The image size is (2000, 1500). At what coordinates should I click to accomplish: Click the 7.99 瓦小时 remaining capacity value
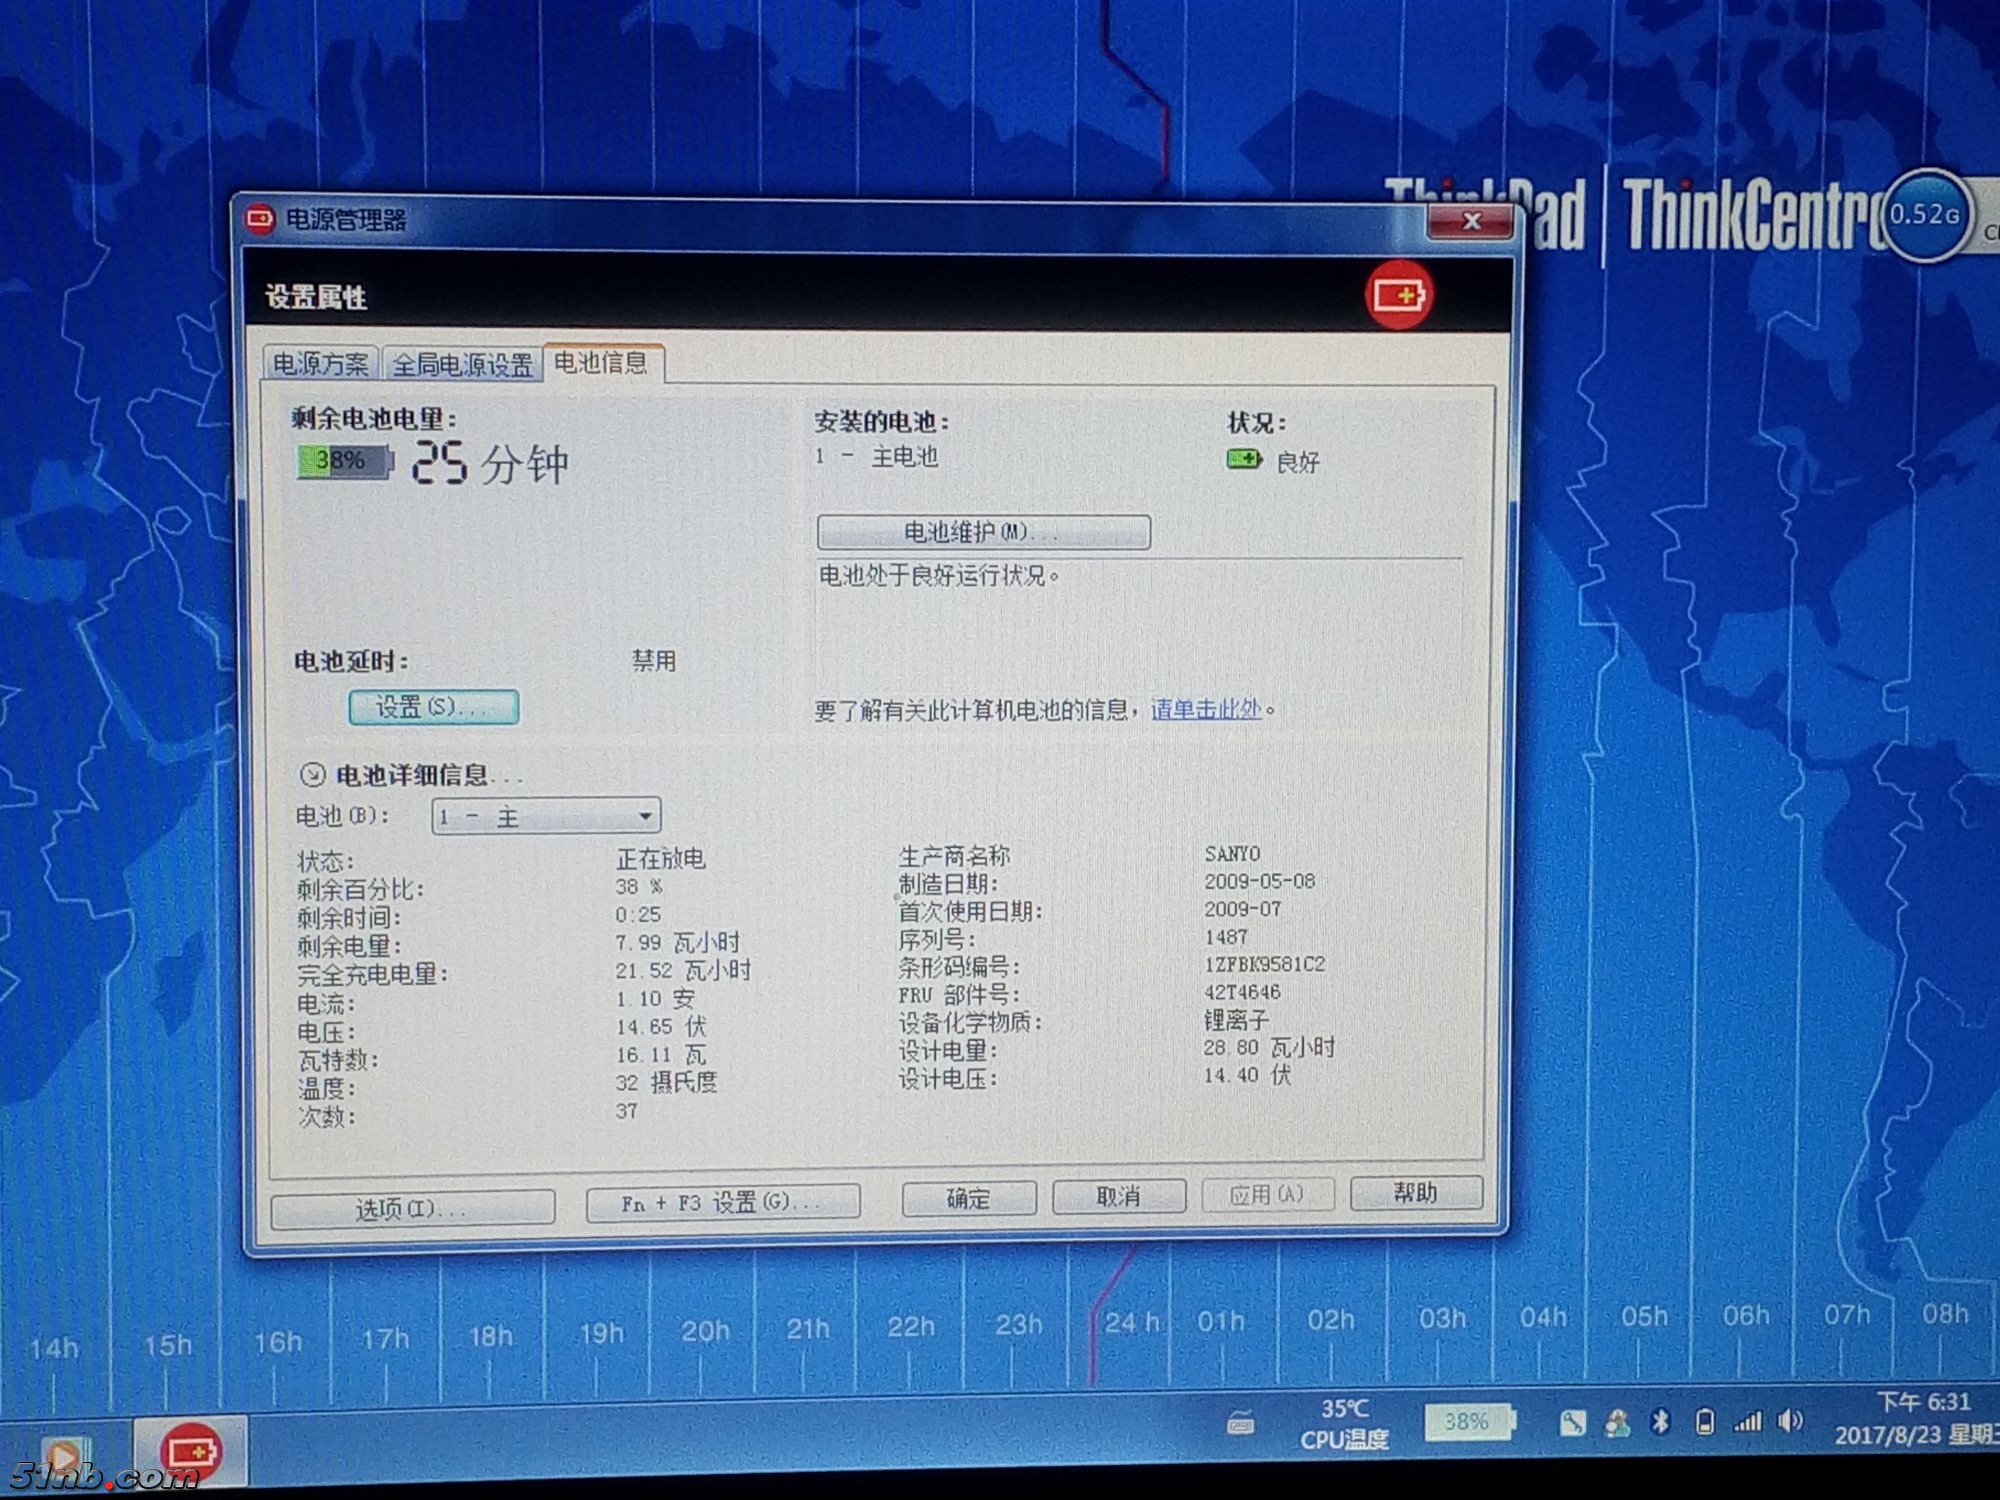coord(677,942)
